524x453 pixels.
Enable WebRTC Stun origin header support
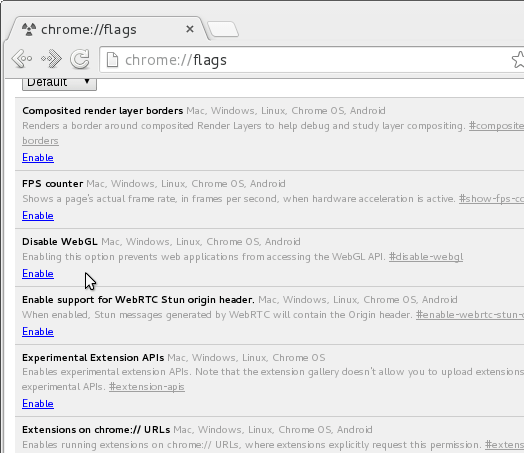(x=38, y=331)
